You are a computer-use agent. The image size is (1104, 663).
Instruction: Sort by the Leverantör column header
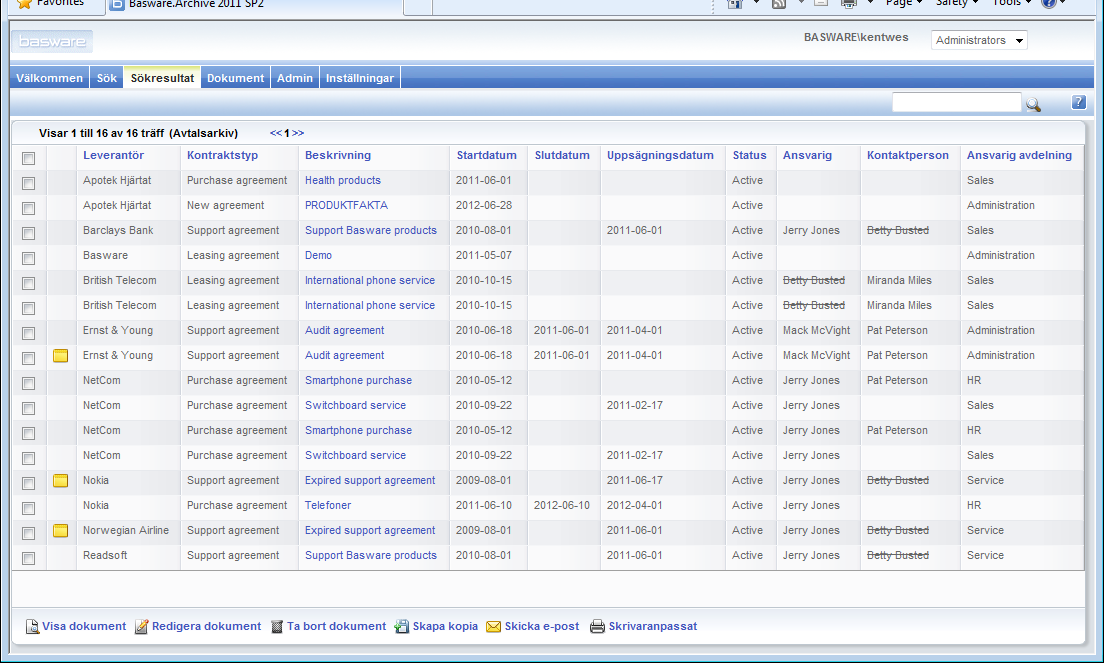click(x=113, y=156)
